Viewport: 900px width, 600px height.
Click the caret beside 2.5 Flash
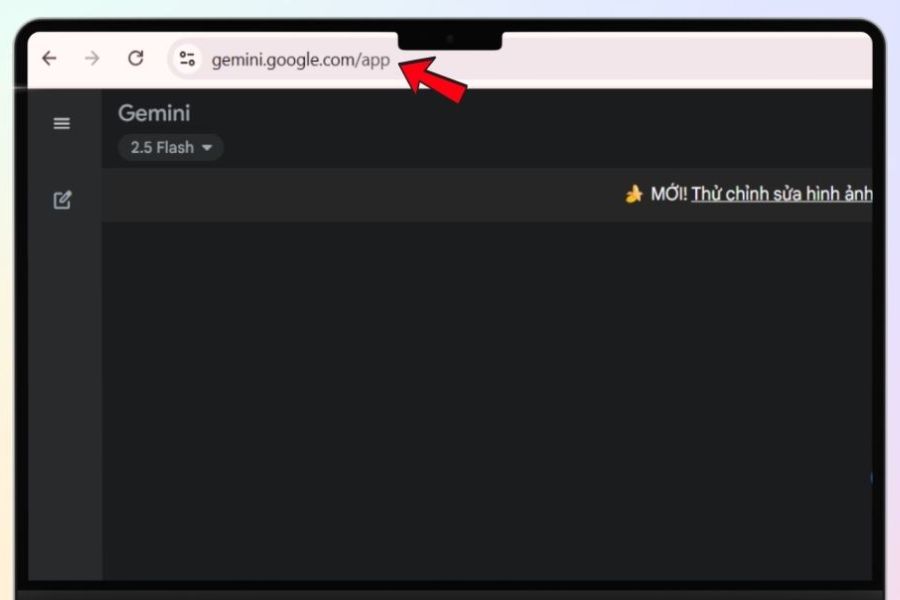(x=207, y=148)
